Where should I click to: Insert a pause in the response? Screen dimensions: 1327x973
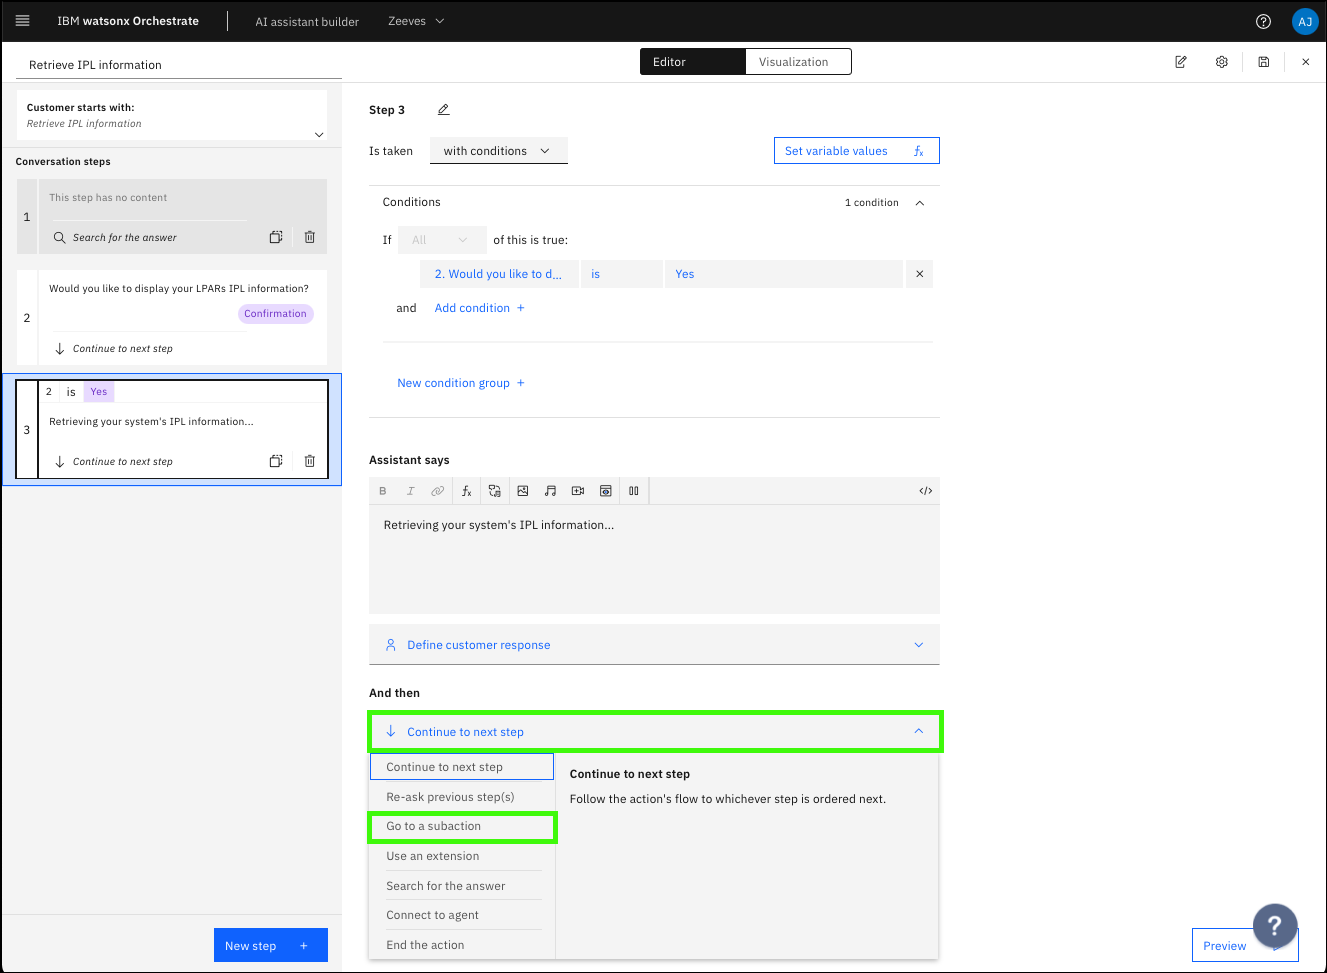tap(633, 491)
